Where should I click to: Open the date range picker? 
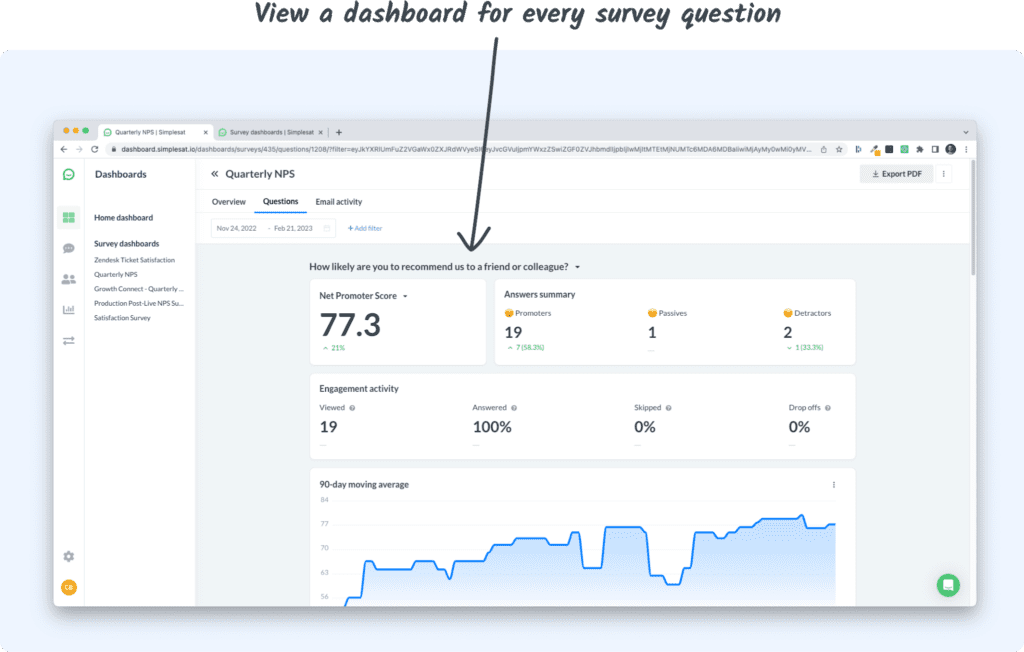272,228
